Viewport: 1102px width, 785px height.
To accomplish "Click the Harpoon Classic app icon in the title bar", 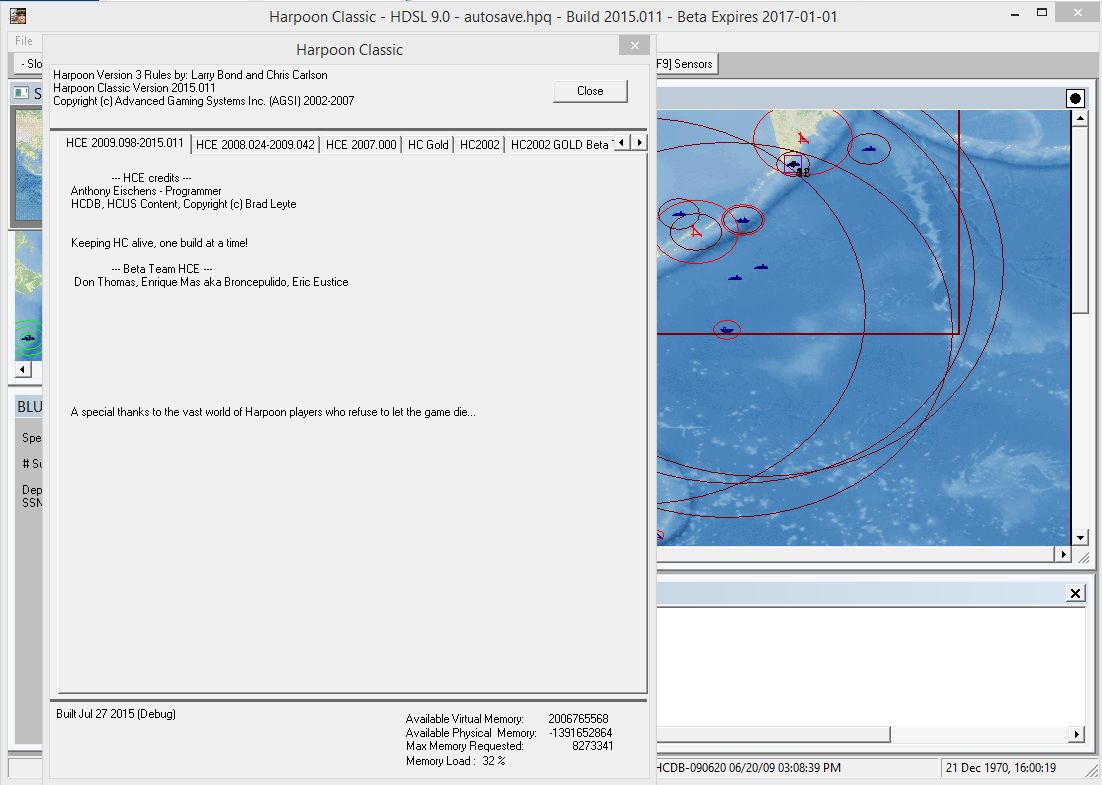I will (x=17, y=16).
